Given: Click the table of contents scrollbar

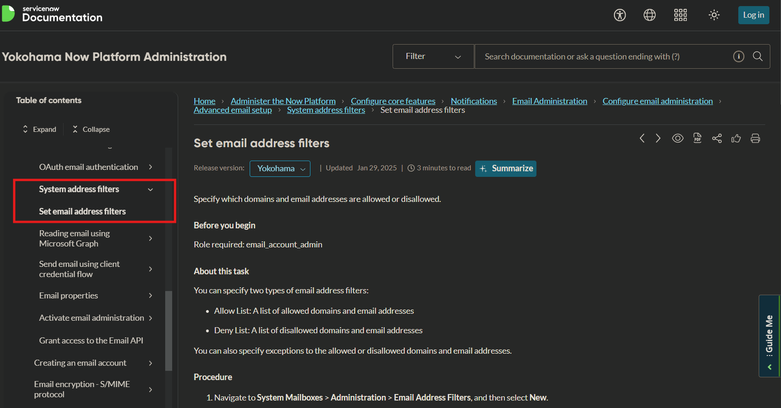Looking at the screenshot, I should pos(168,331).
